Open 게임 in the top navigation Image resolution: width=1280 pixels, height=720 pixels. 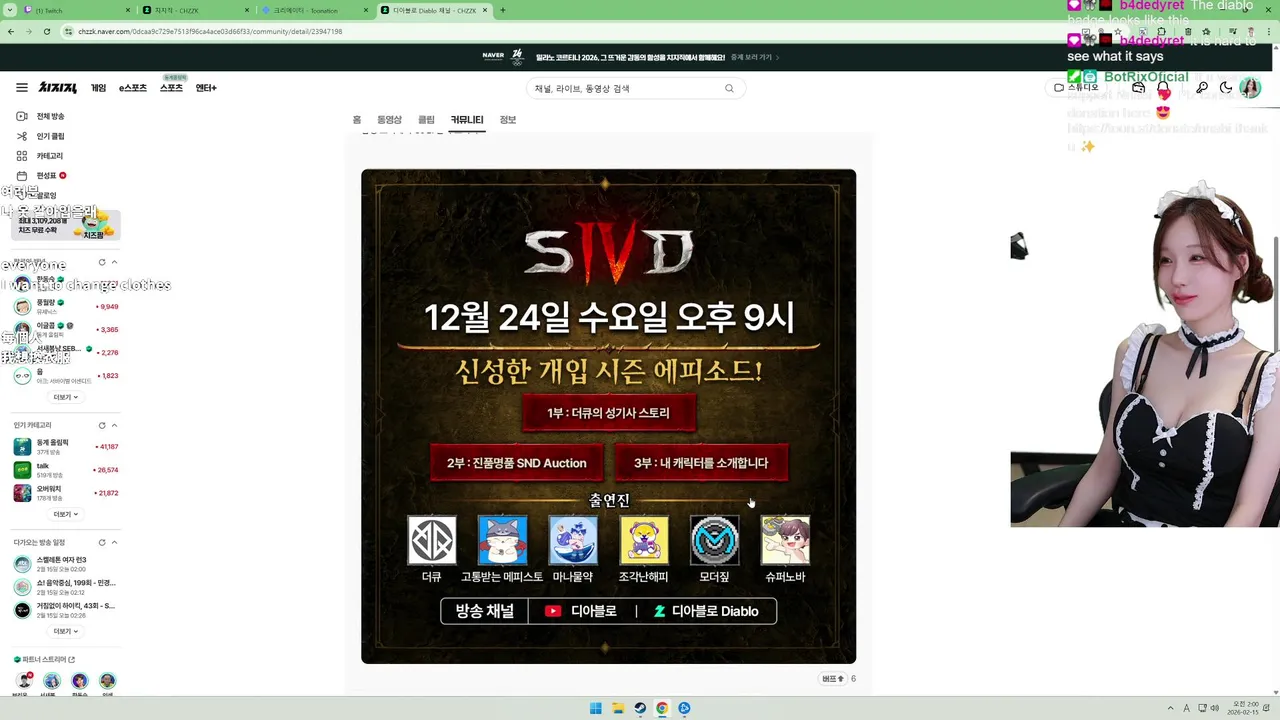coord(98,88)
